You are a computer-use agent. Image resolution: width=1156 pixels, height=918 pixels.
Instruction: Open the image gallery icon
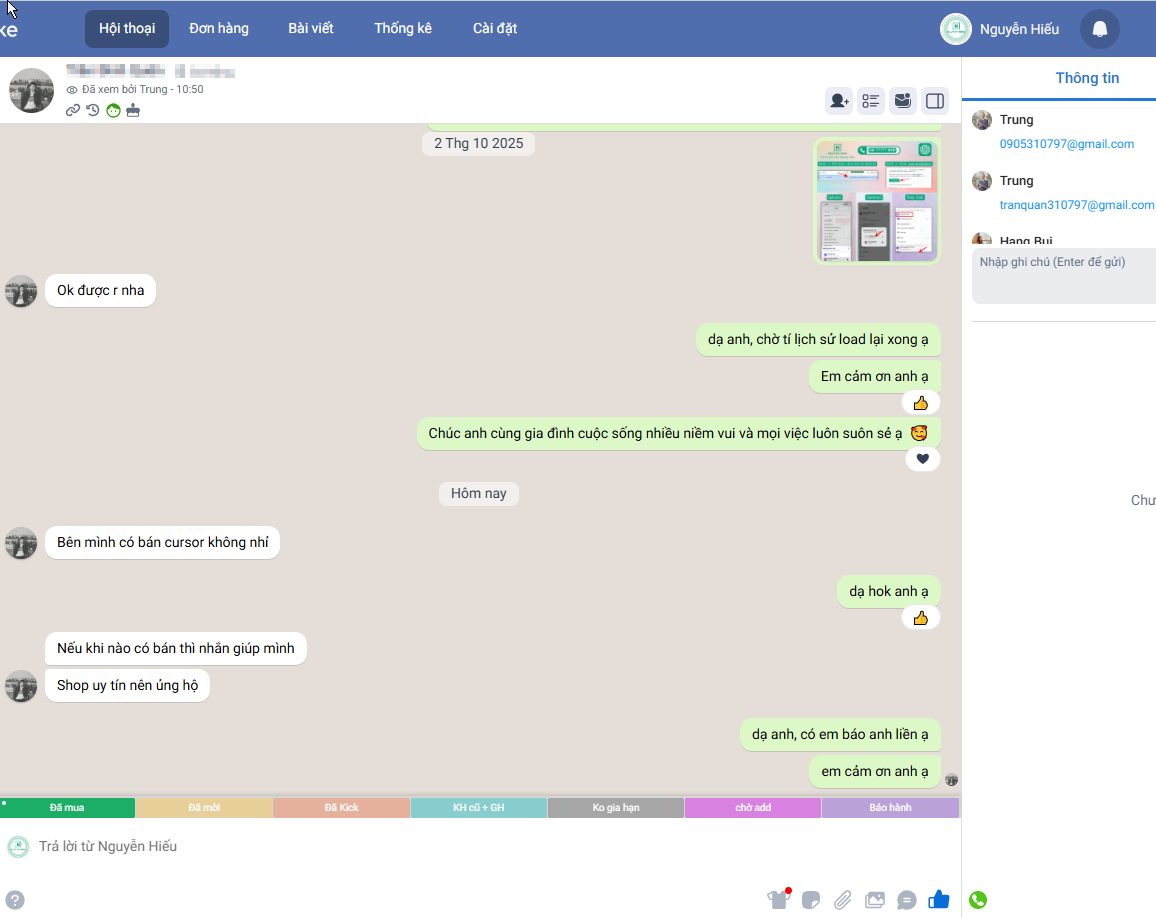pyautogui.click(x=875, y=899)
